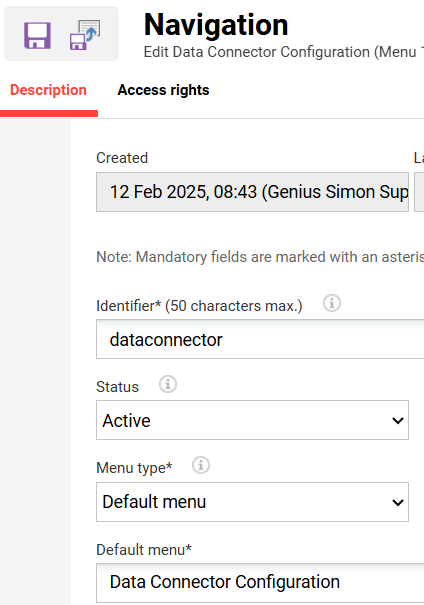Click the info icon next to Menu type
The image size is (424, 605).
coord(201,465)
